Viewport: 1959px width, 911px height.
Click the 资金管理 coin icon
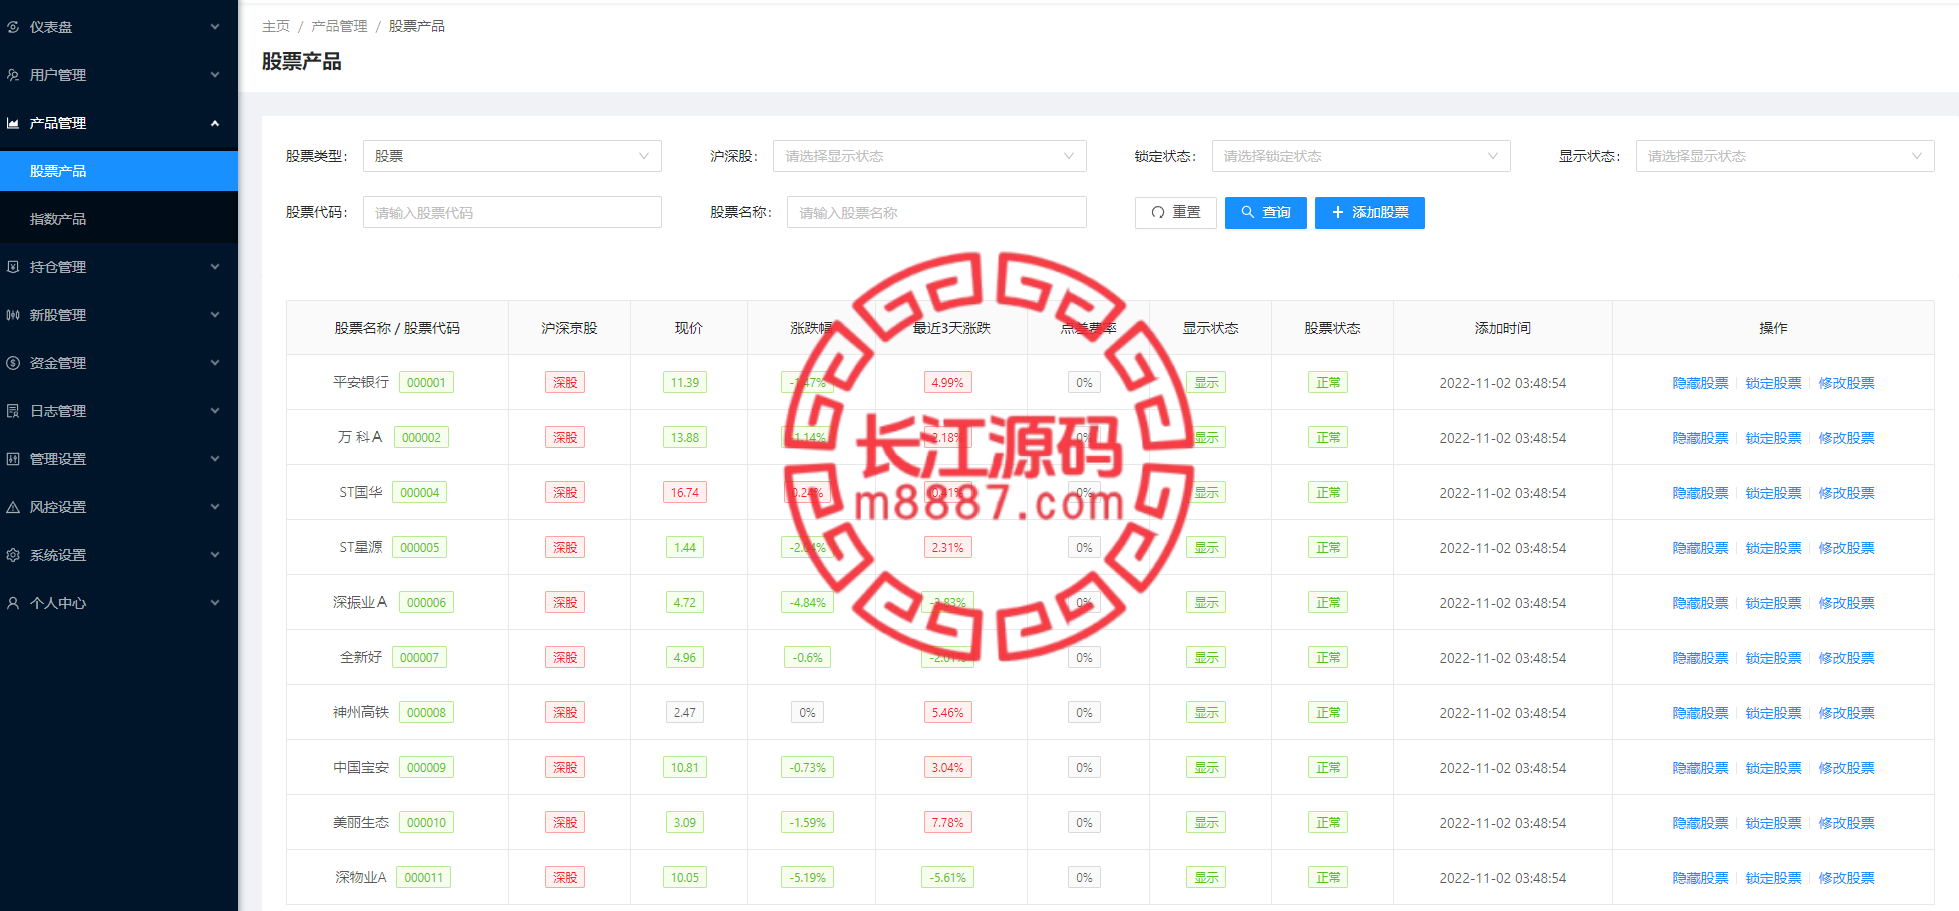click(x=13, y=363)
